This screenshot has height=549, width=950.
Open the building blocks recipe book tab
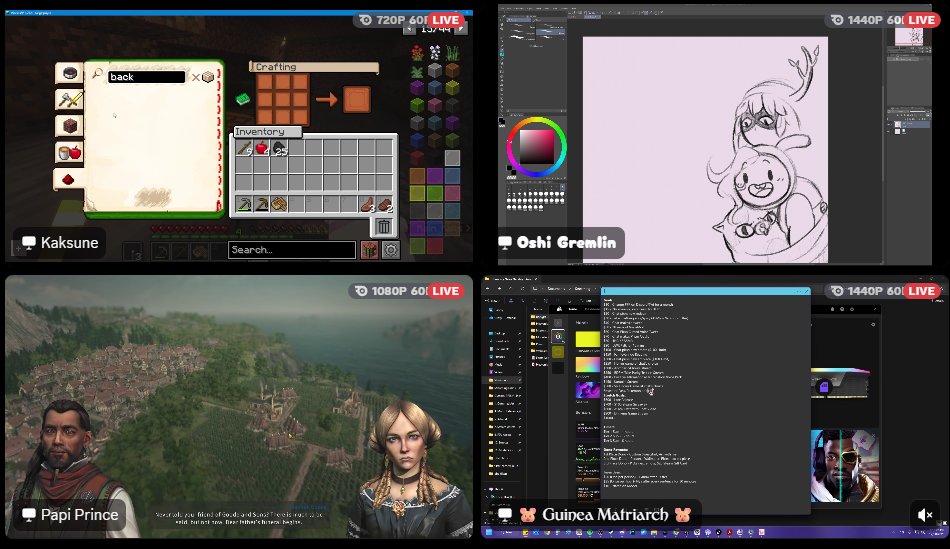pyautogui.click(x=69, y=125)
